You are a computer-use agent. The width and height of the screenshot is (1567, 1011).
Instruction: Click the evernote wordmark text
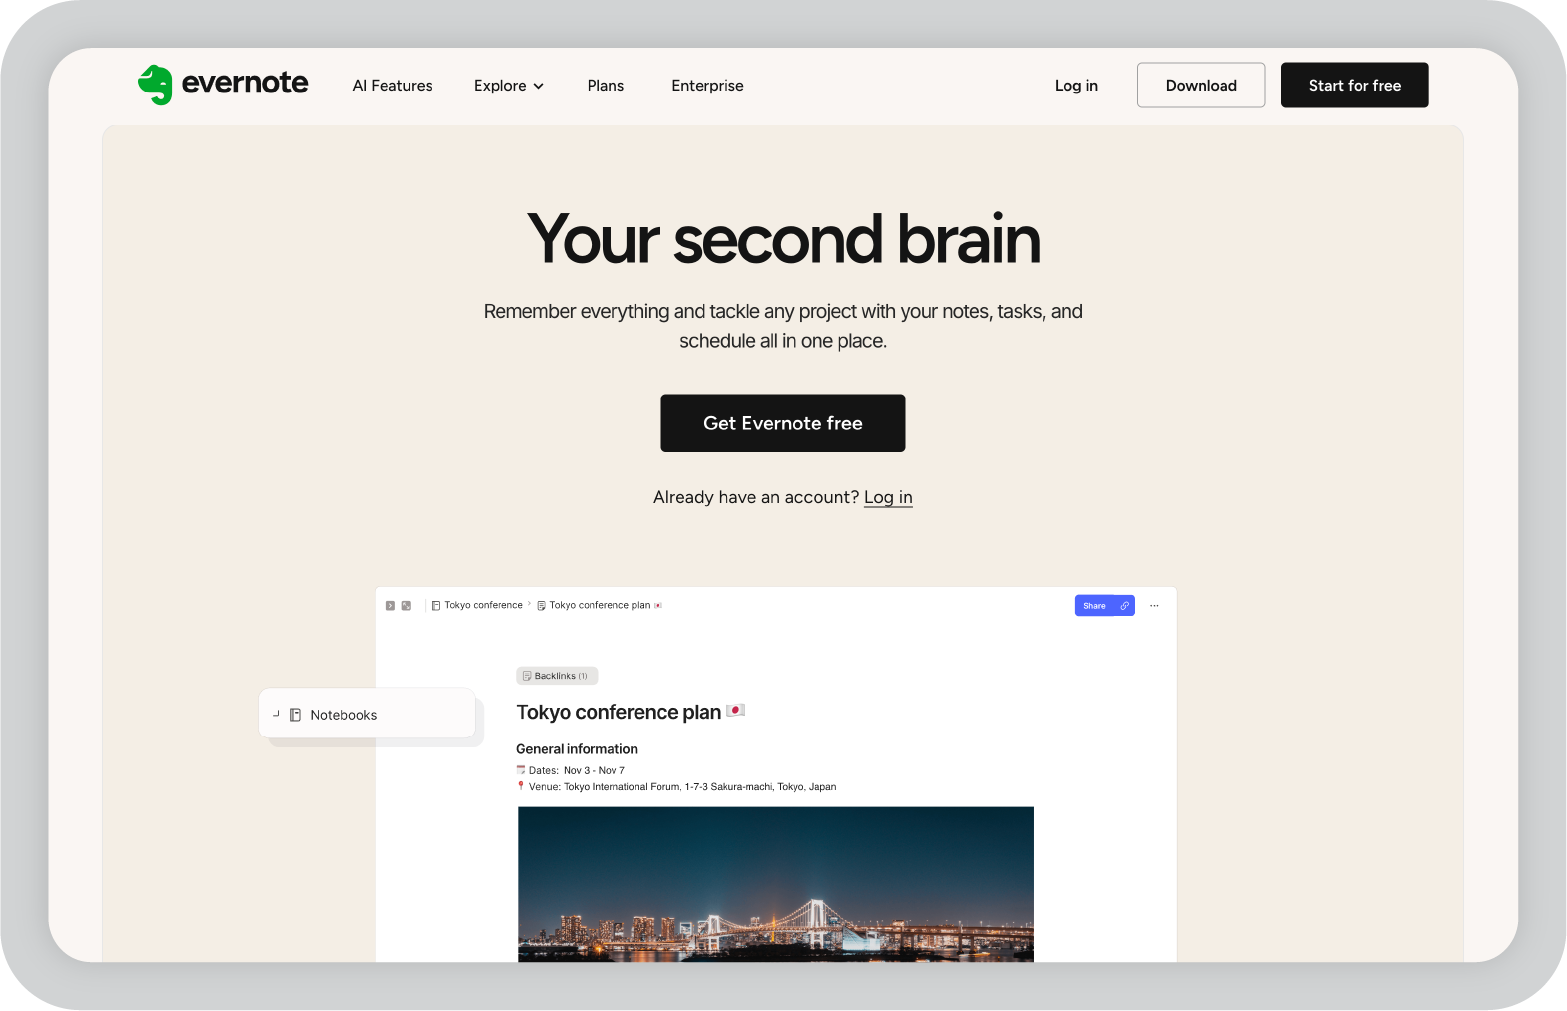click(245, 83)
